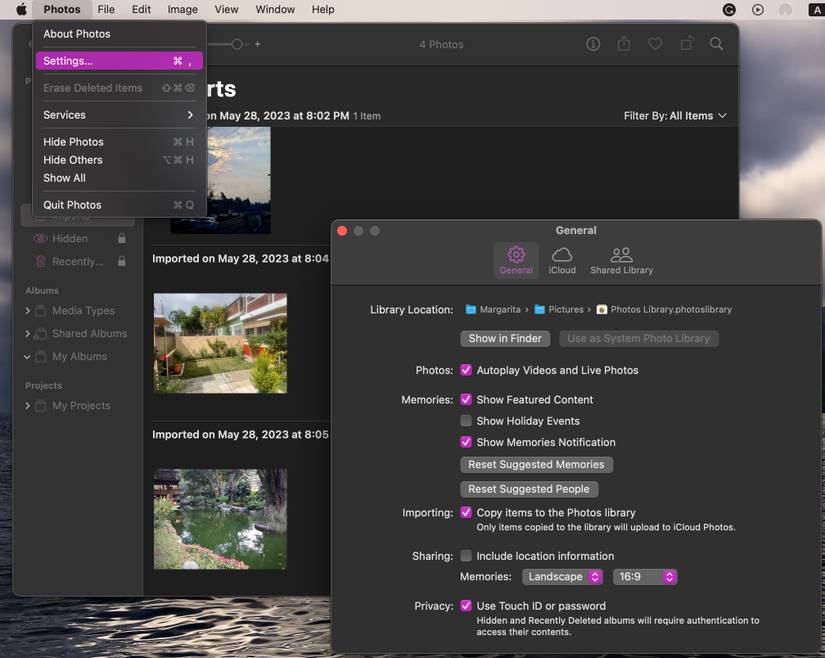The height and width of the screenshot is (658, 825).
Task: Open the Services submenu arrow
Action: (x=190, y=115)
